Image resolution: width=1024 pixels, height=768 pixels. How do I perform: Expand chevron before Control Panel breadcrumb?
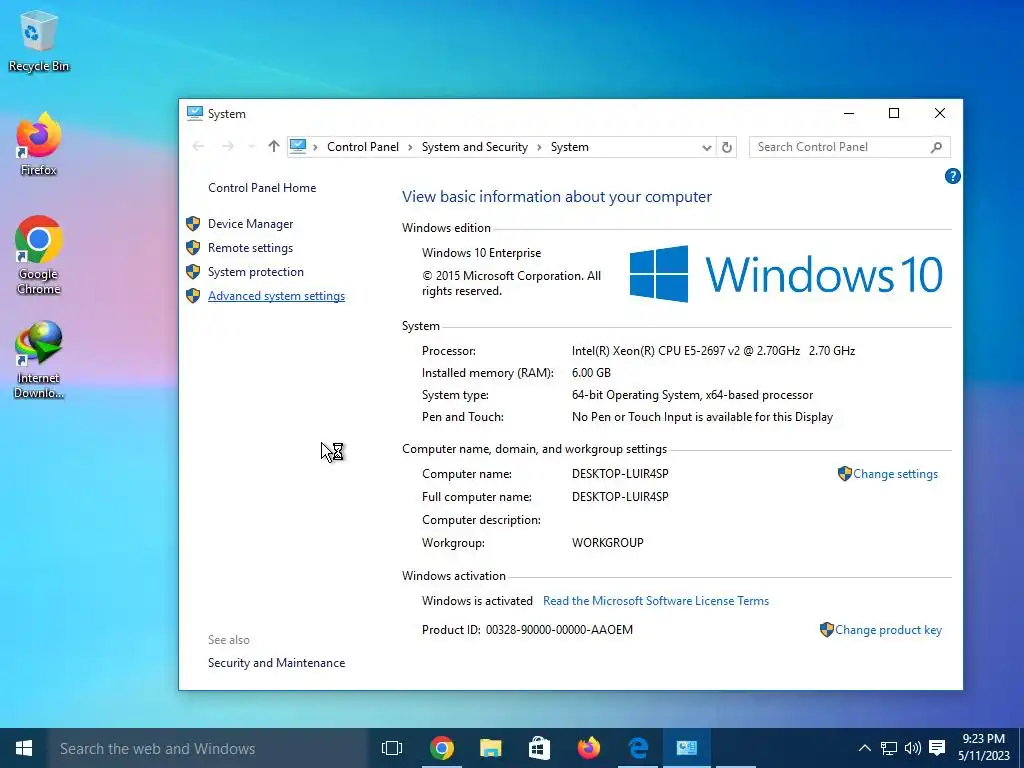click(x=315, y=147)
